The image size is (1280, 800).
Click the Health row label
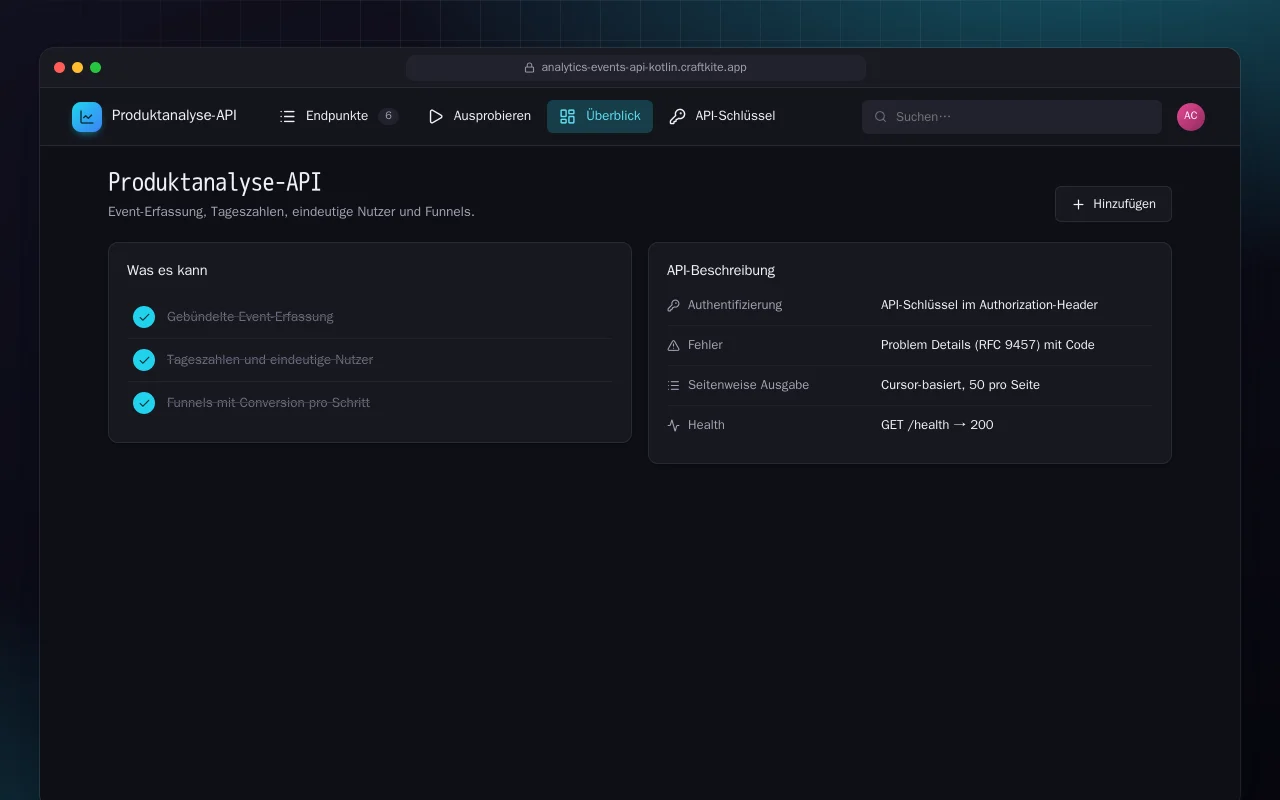point(706,425)
